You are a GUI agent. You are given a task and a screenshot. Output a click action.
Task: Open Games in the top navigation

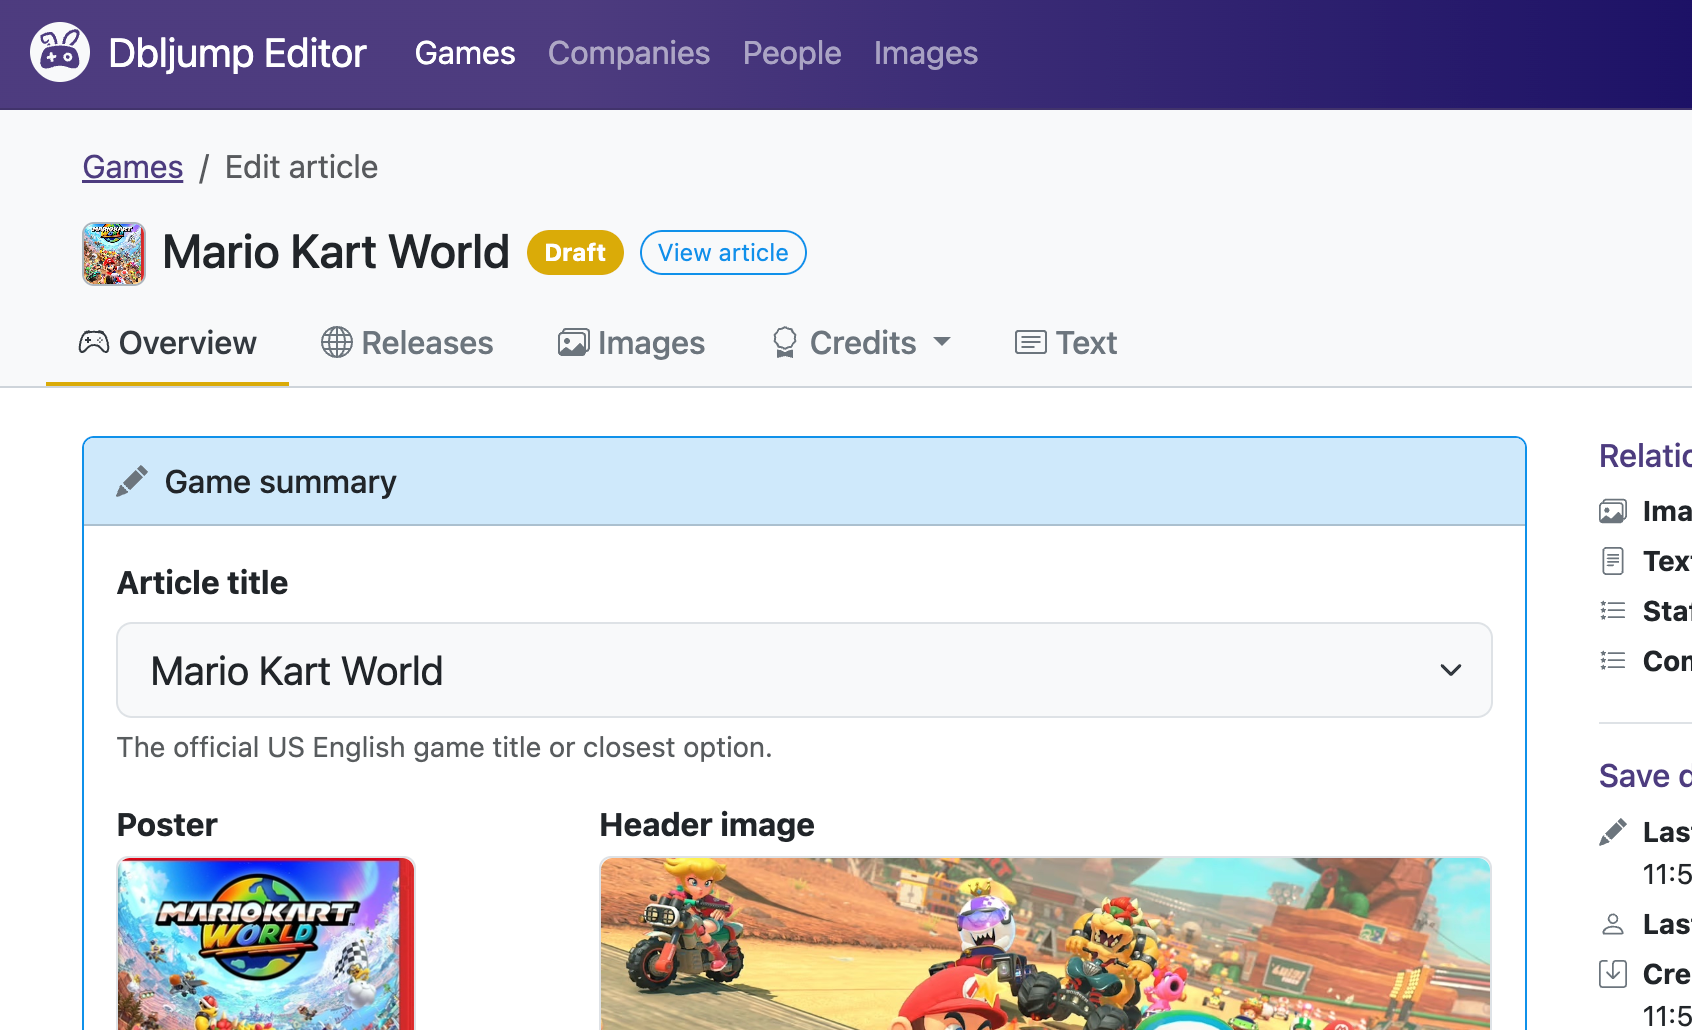coord(465,53)
